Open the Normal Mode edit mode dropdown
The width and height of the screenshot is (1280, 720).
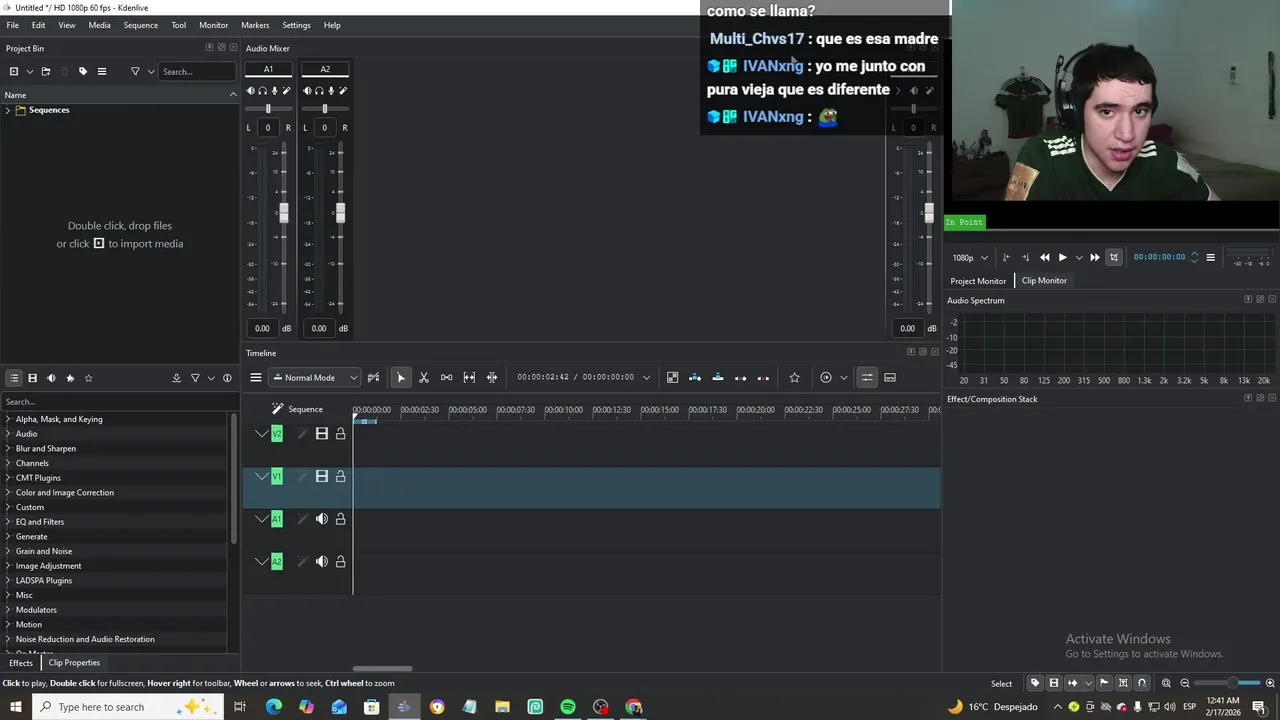(315, 378)
